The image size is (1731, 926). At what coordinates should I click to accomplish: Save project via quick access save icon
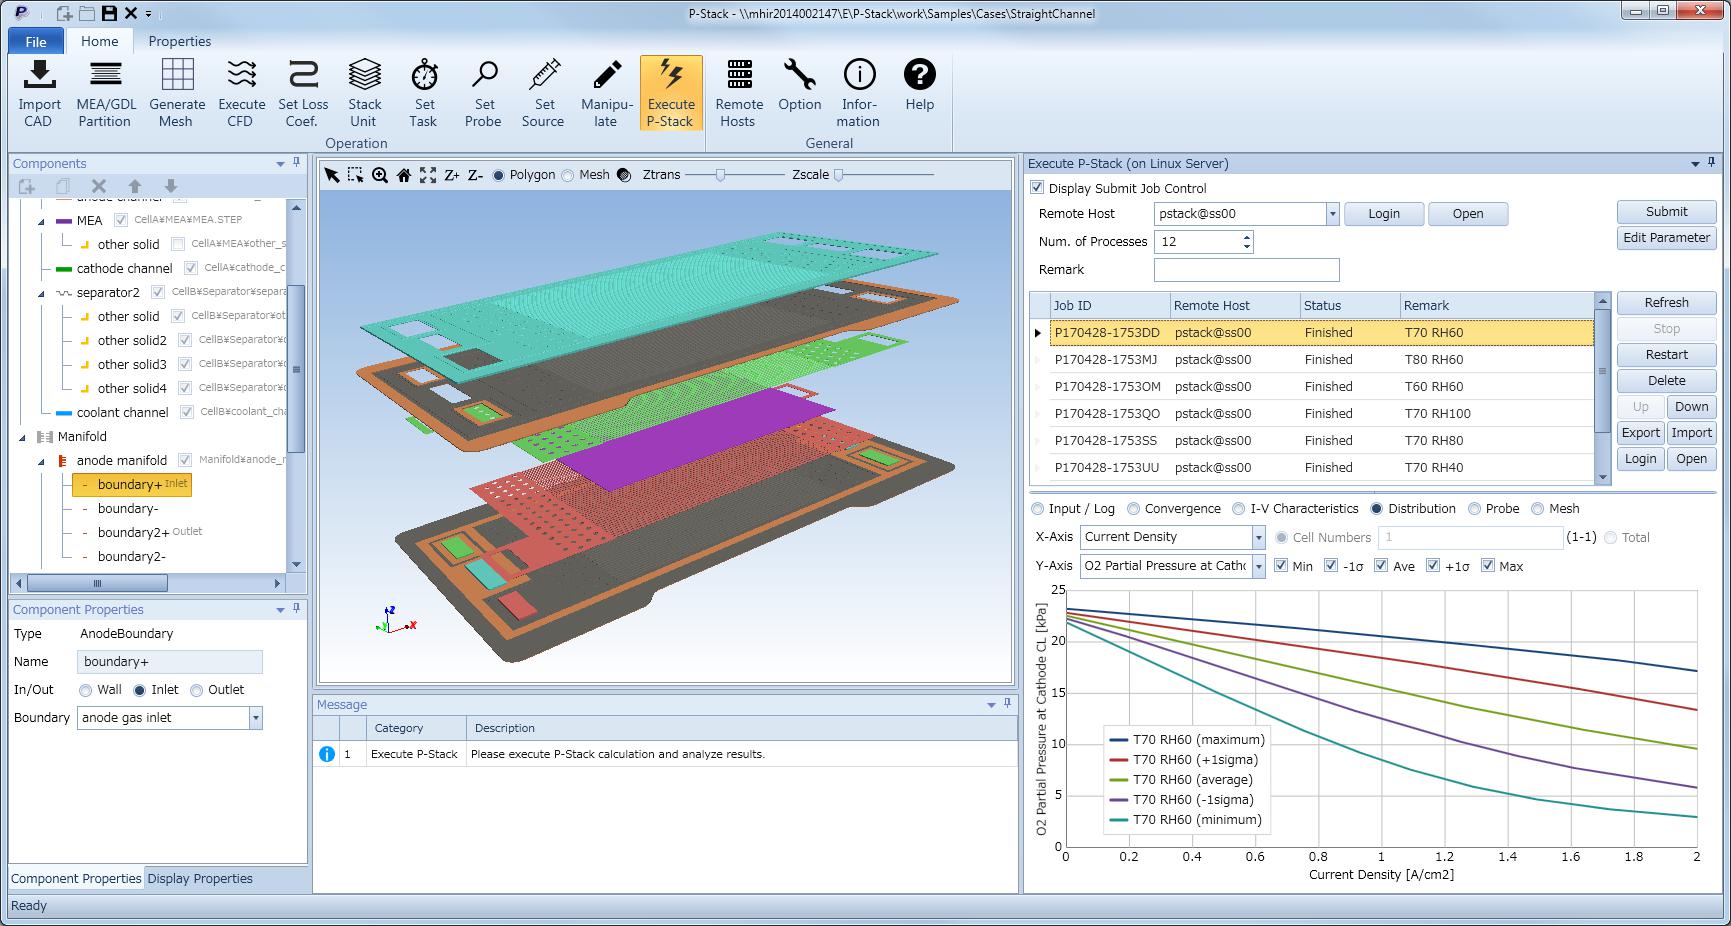point(109,13)
